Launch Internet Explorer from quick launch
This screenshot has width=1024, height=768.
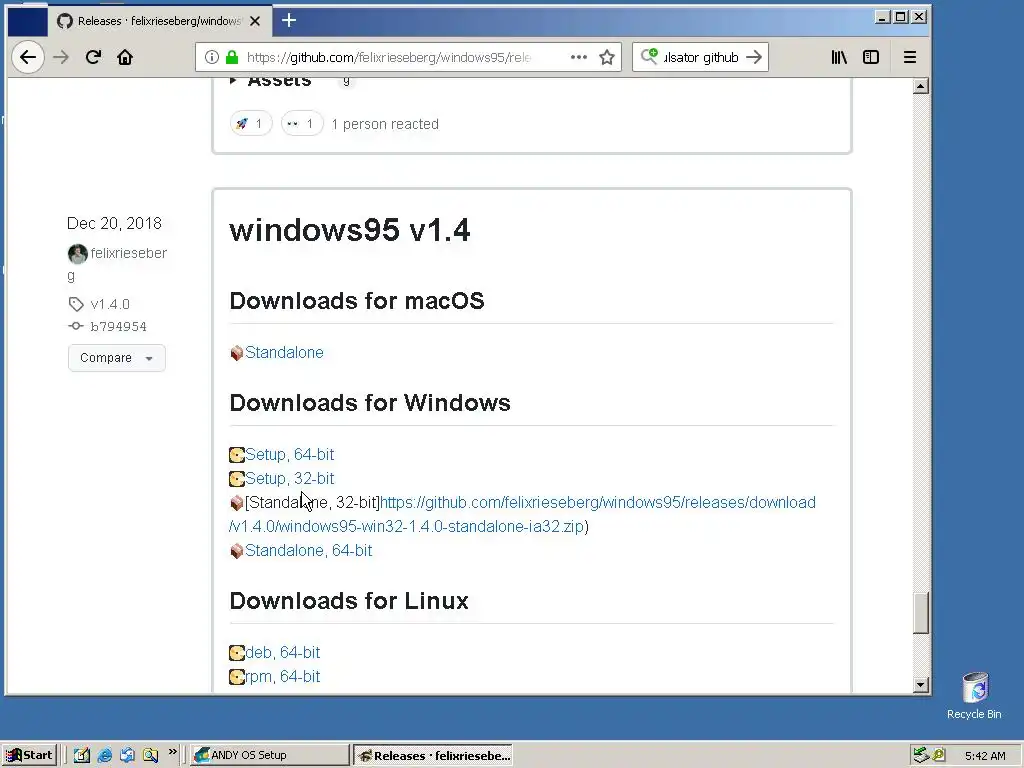(104, 755)
